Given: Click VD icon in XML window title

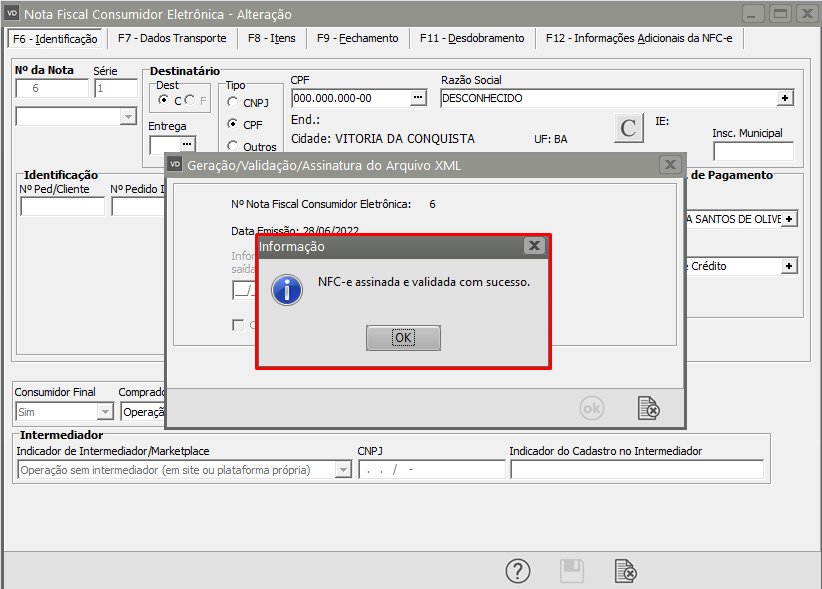Looking at the screenshot, I should click(175, 164).
